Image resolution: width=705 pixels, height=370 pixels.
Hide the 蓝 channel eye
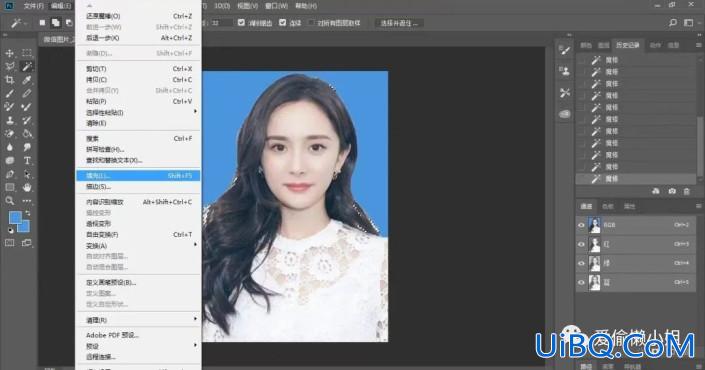point(581,282)
